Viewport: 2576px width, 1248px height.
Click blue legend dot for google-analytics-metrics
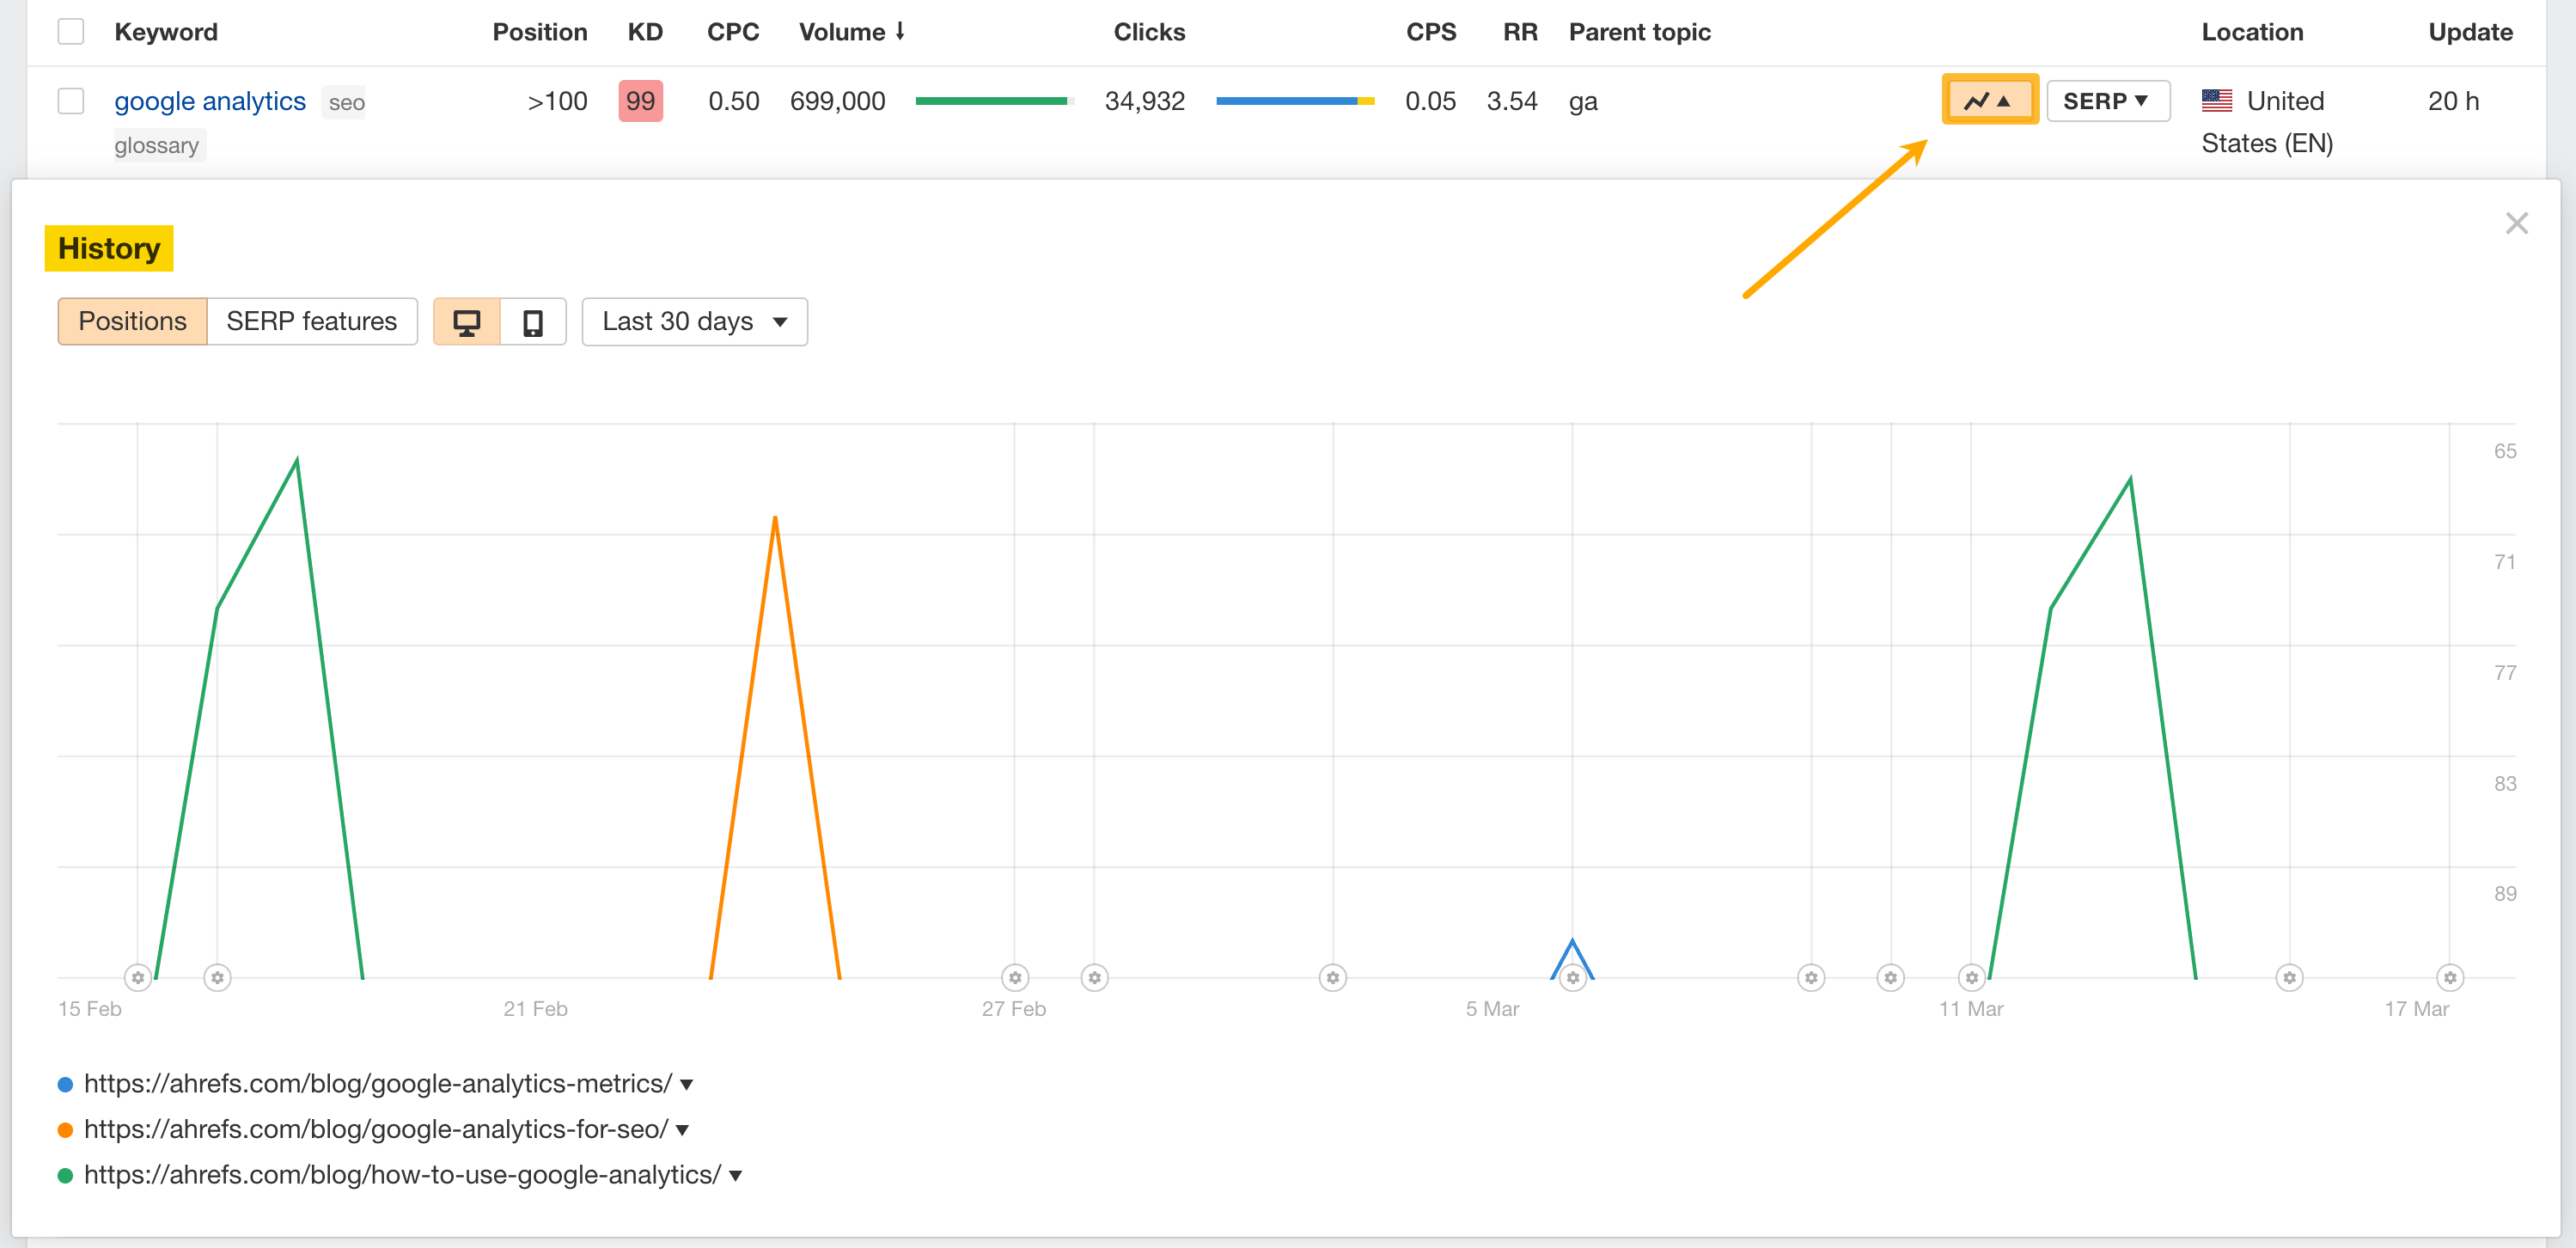tap(65, 1085)
